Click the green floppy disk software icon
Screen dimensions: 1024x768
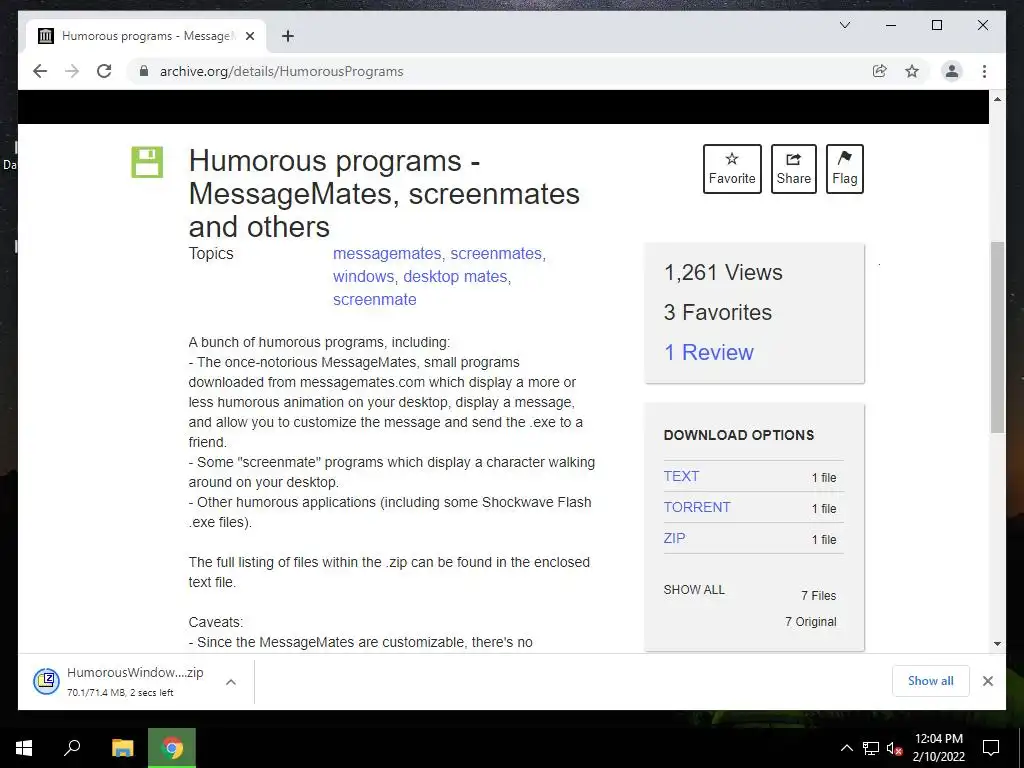(147, 162)
